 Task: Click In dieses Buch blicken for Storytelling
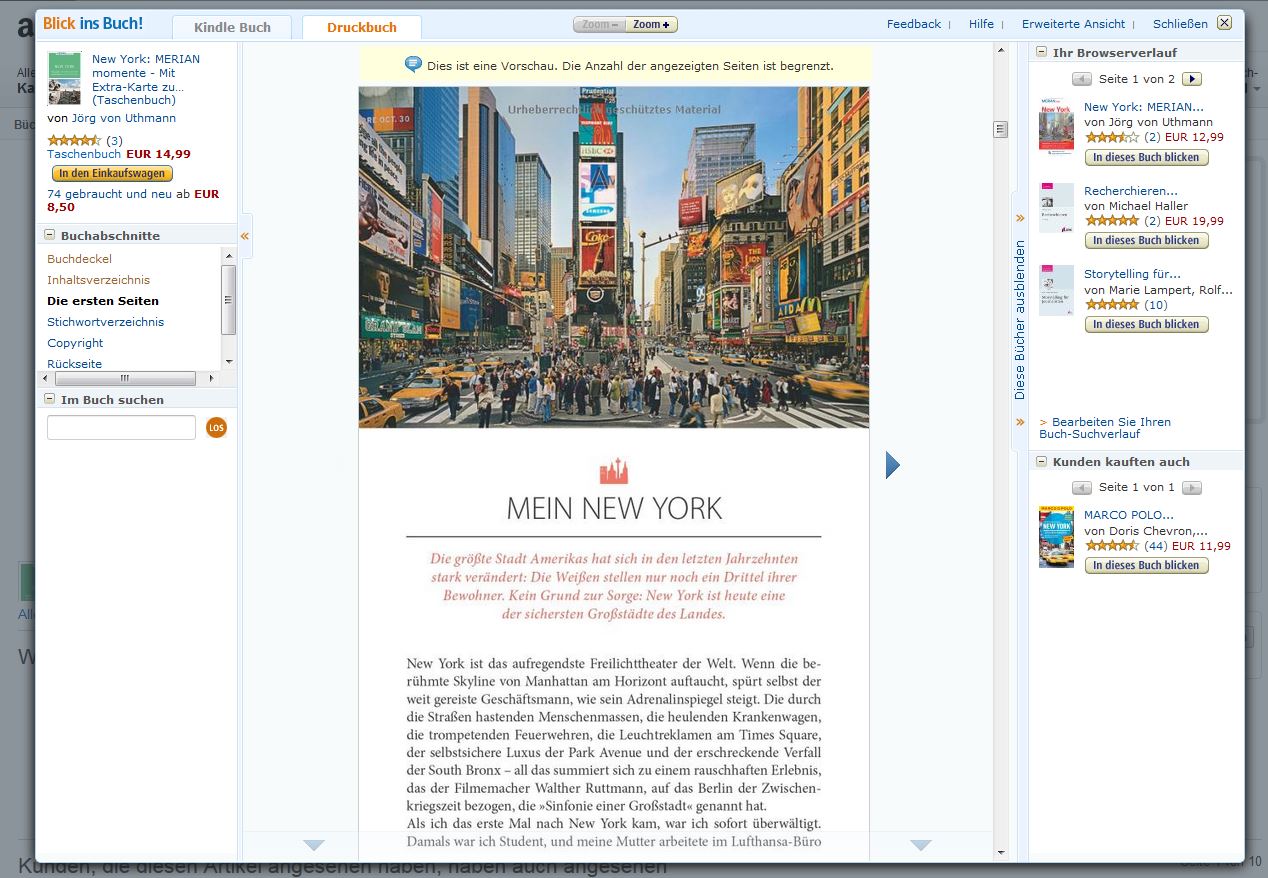[x=1146, y=324]
